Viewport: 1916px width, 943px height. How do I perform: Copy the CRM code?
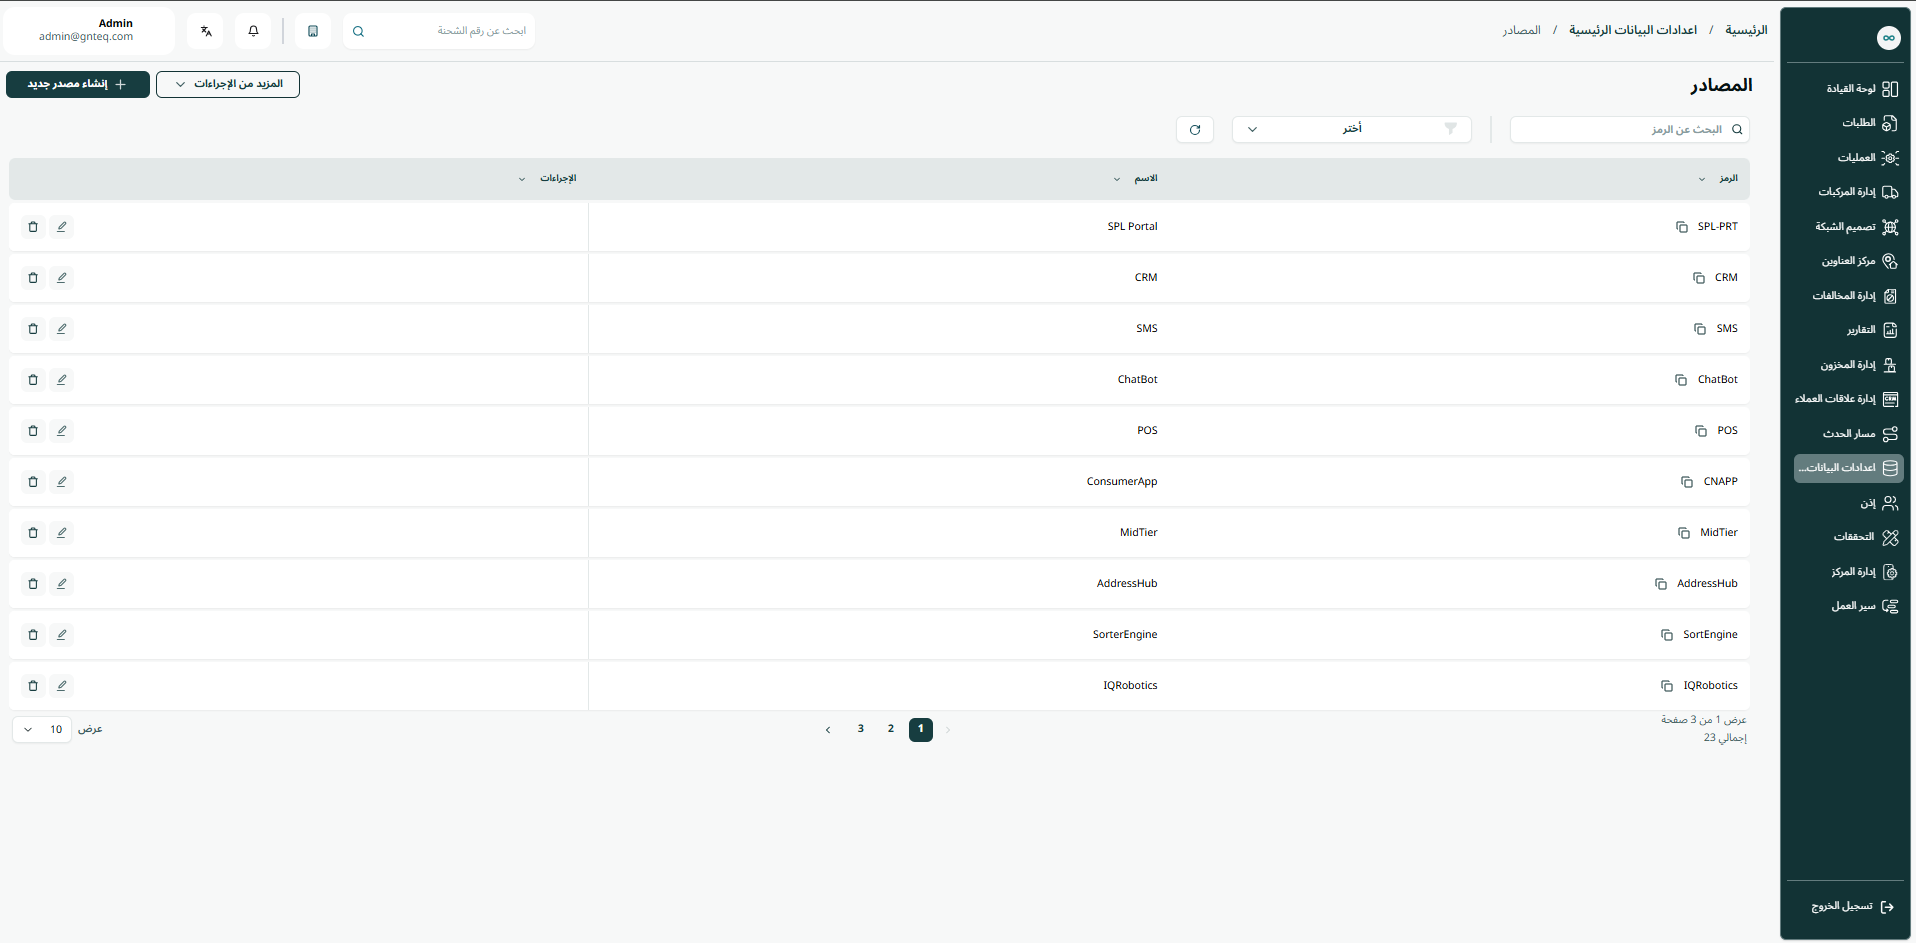[1699, 278]
